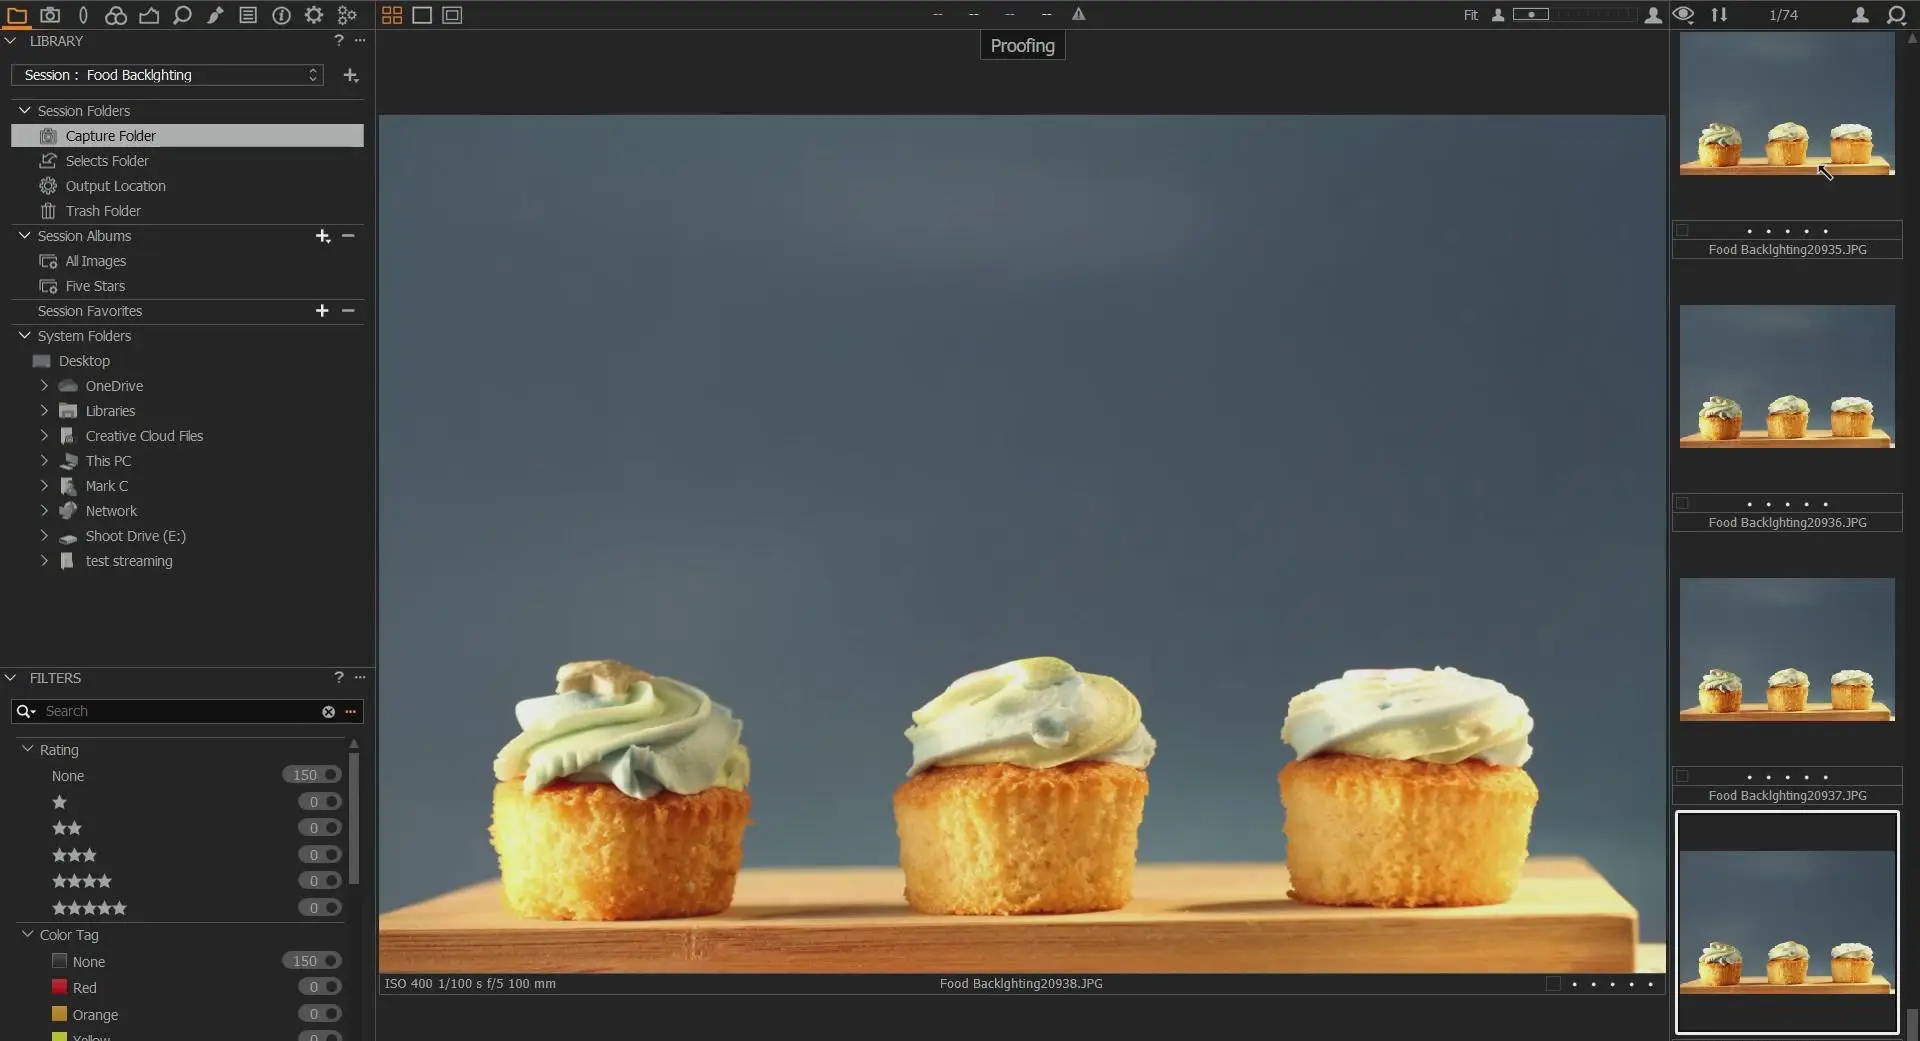Collapse Session Albums section
Screen dimensions: 1920x1041
pos(24,236)
